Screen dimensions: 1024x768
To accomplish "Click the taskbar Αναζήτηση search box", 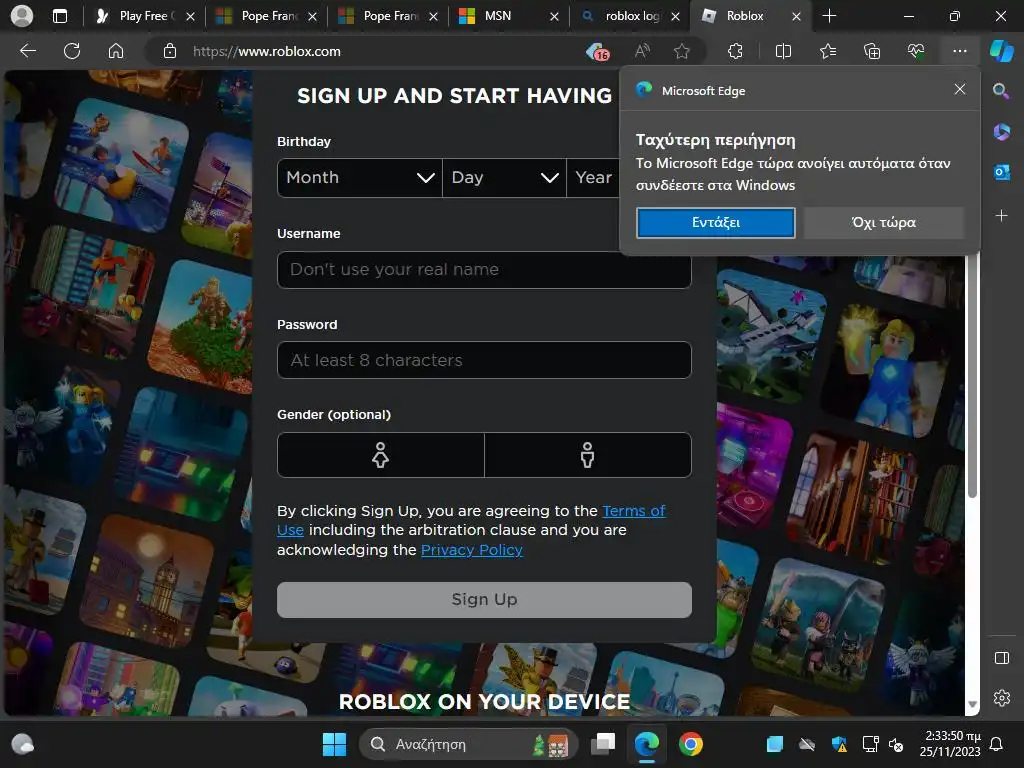I will 468,744.
